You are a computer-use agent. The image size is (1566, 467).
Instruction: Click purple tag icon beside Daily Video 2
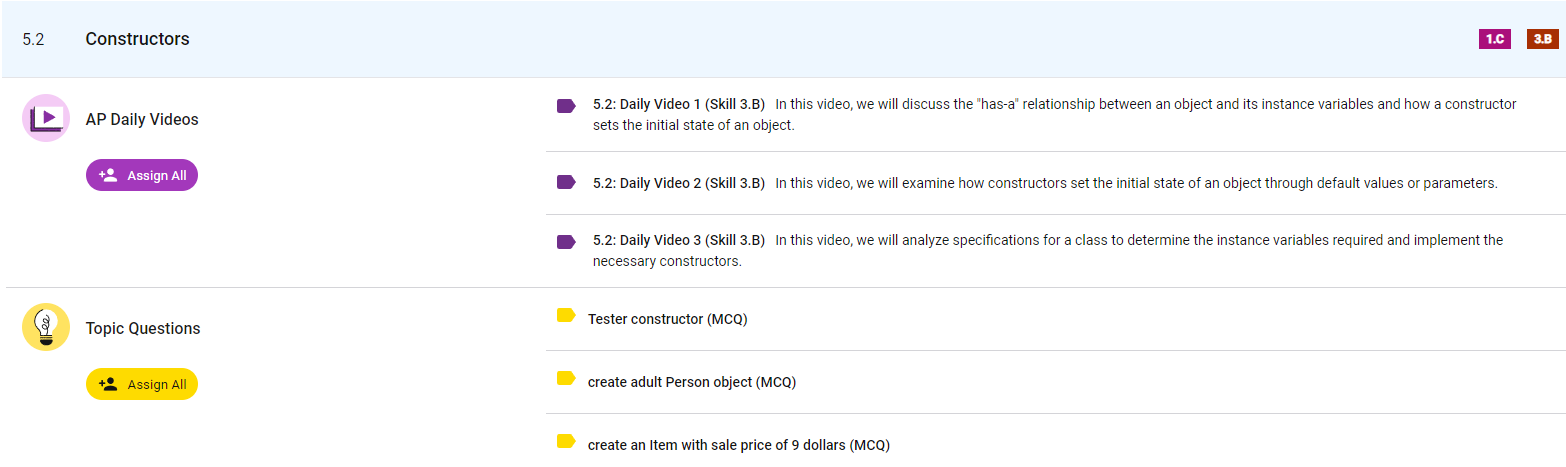click(x=566, y=182)
